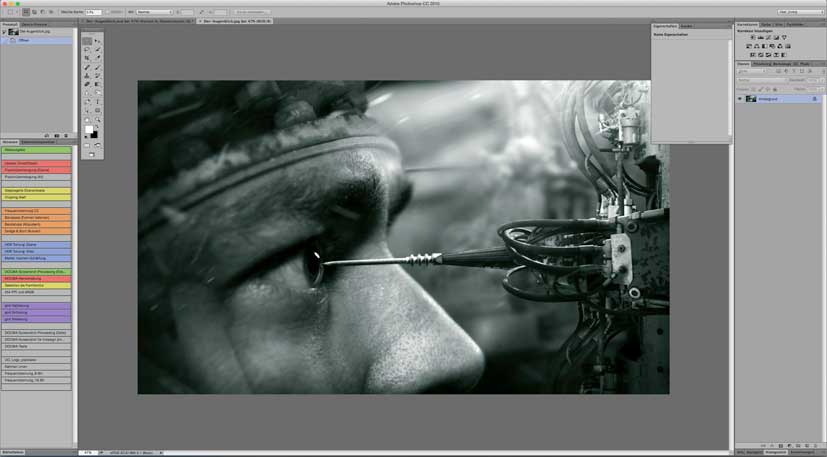827x457 pixels.
Task: Select the Lasso tool
Action: tap(87, 49)
